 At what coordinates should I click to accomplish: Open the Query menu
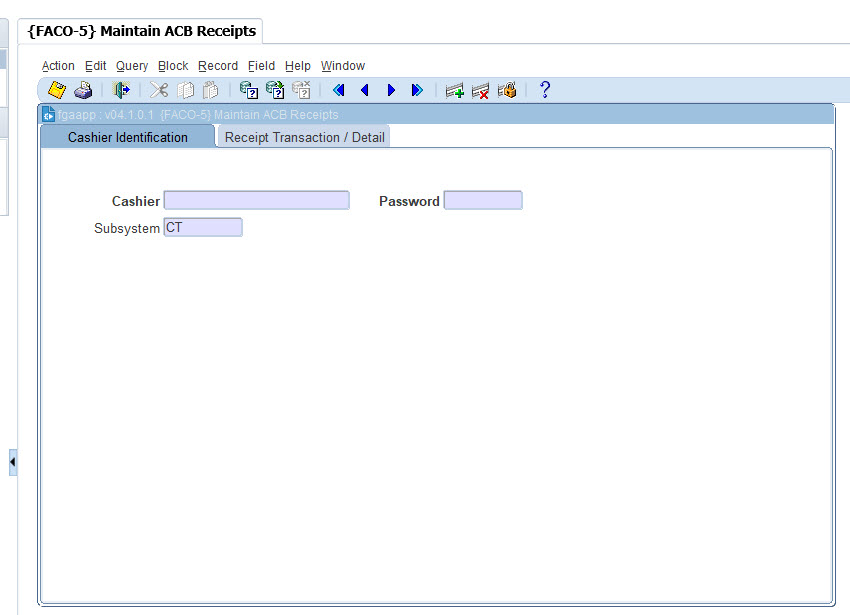pos(132,66)
